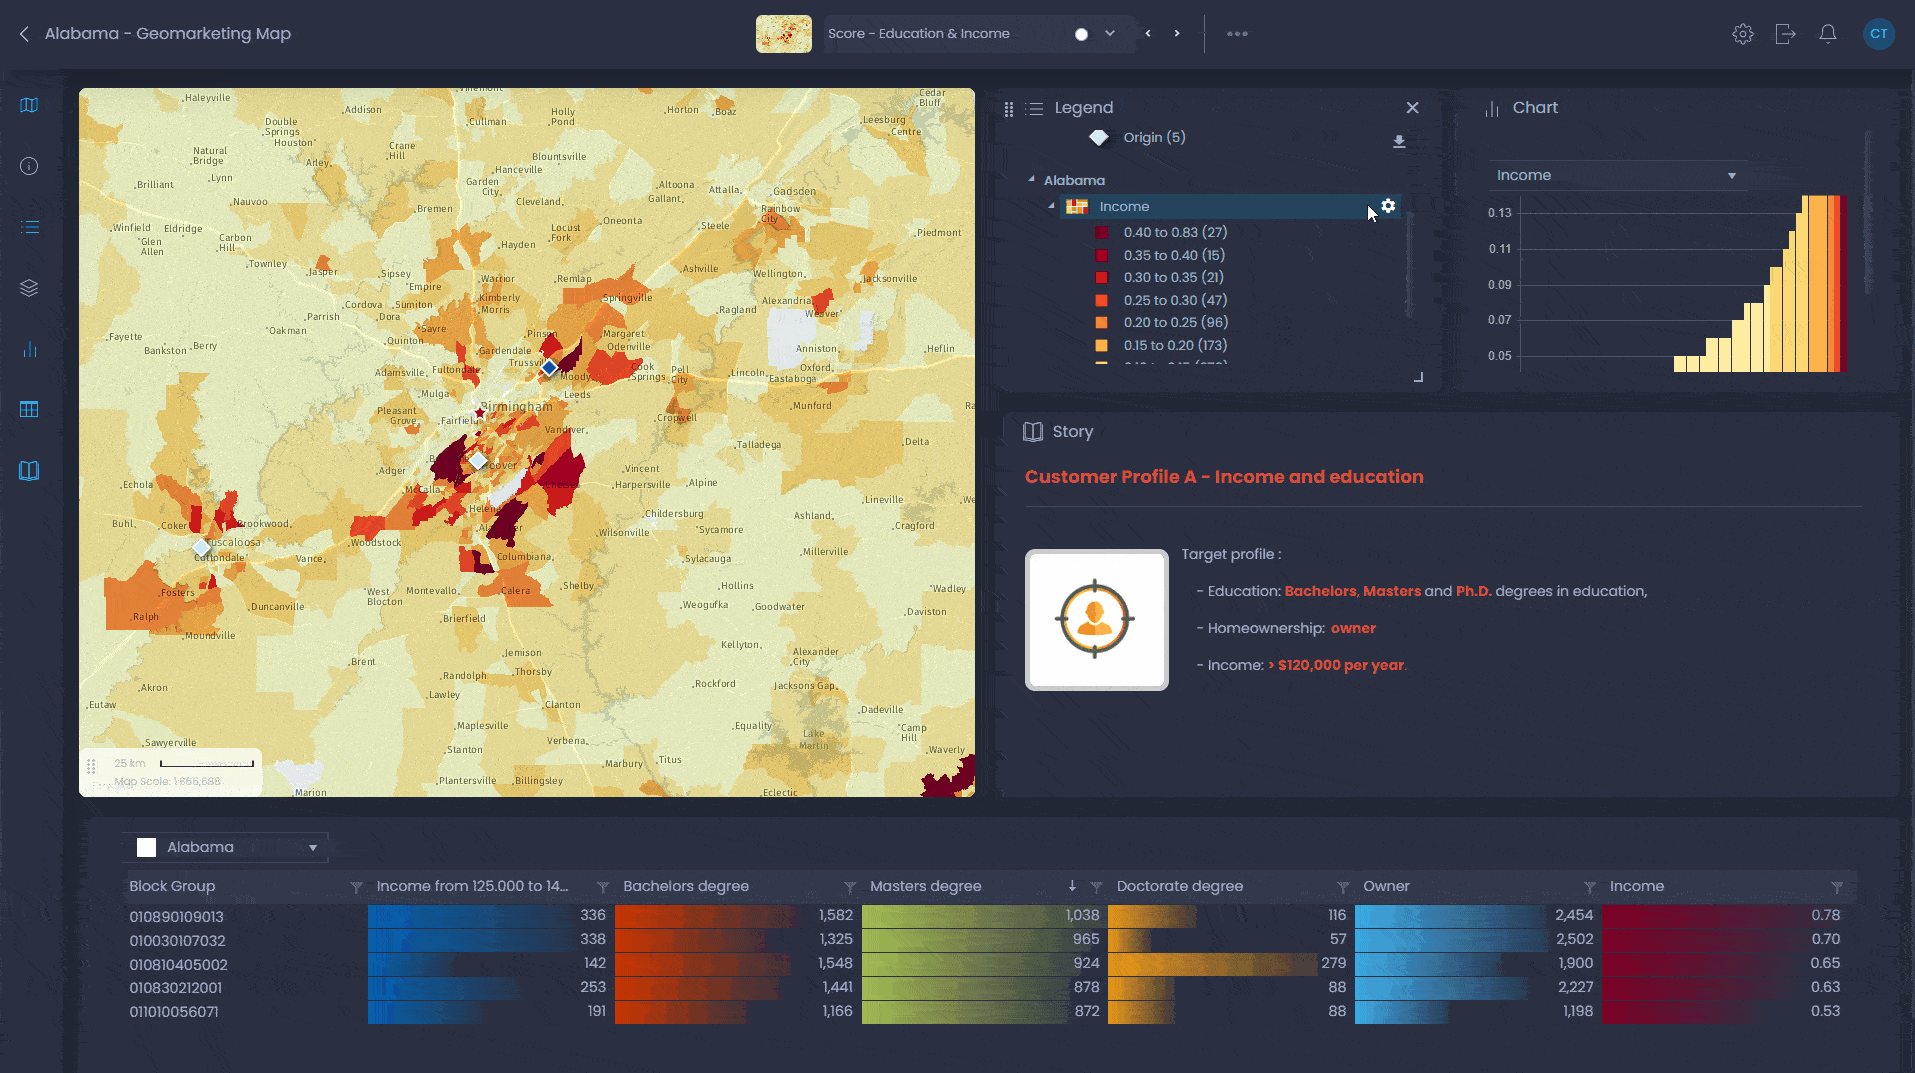Download the legend via download icon
The image size is (1915, 1073).
pyautogui.click(x=1399, y=142)
